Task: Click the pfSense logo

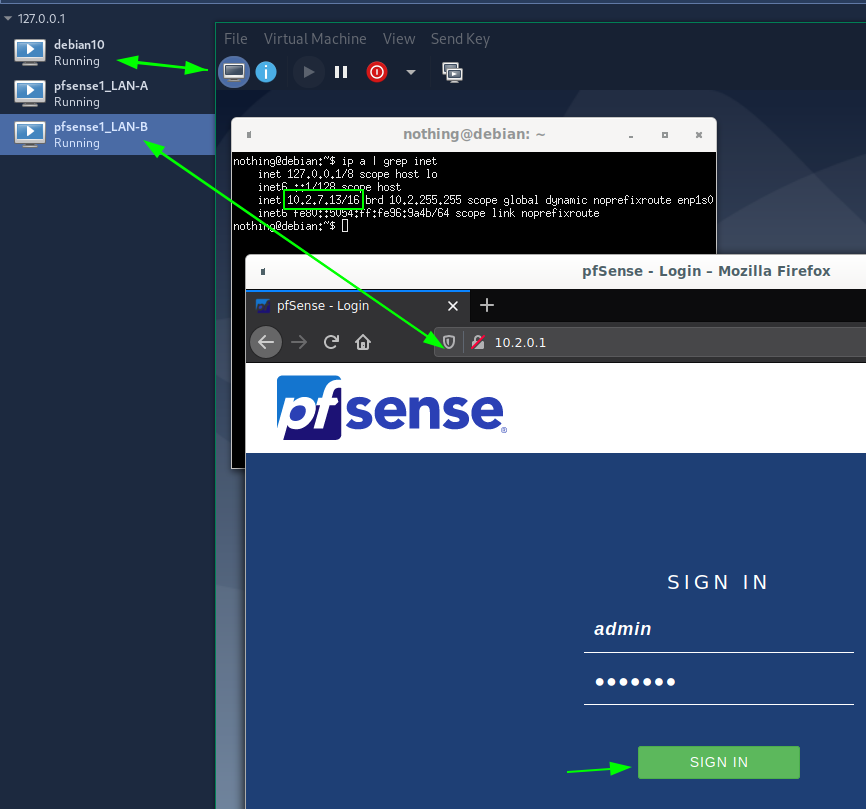Action: tap(392, 408)
